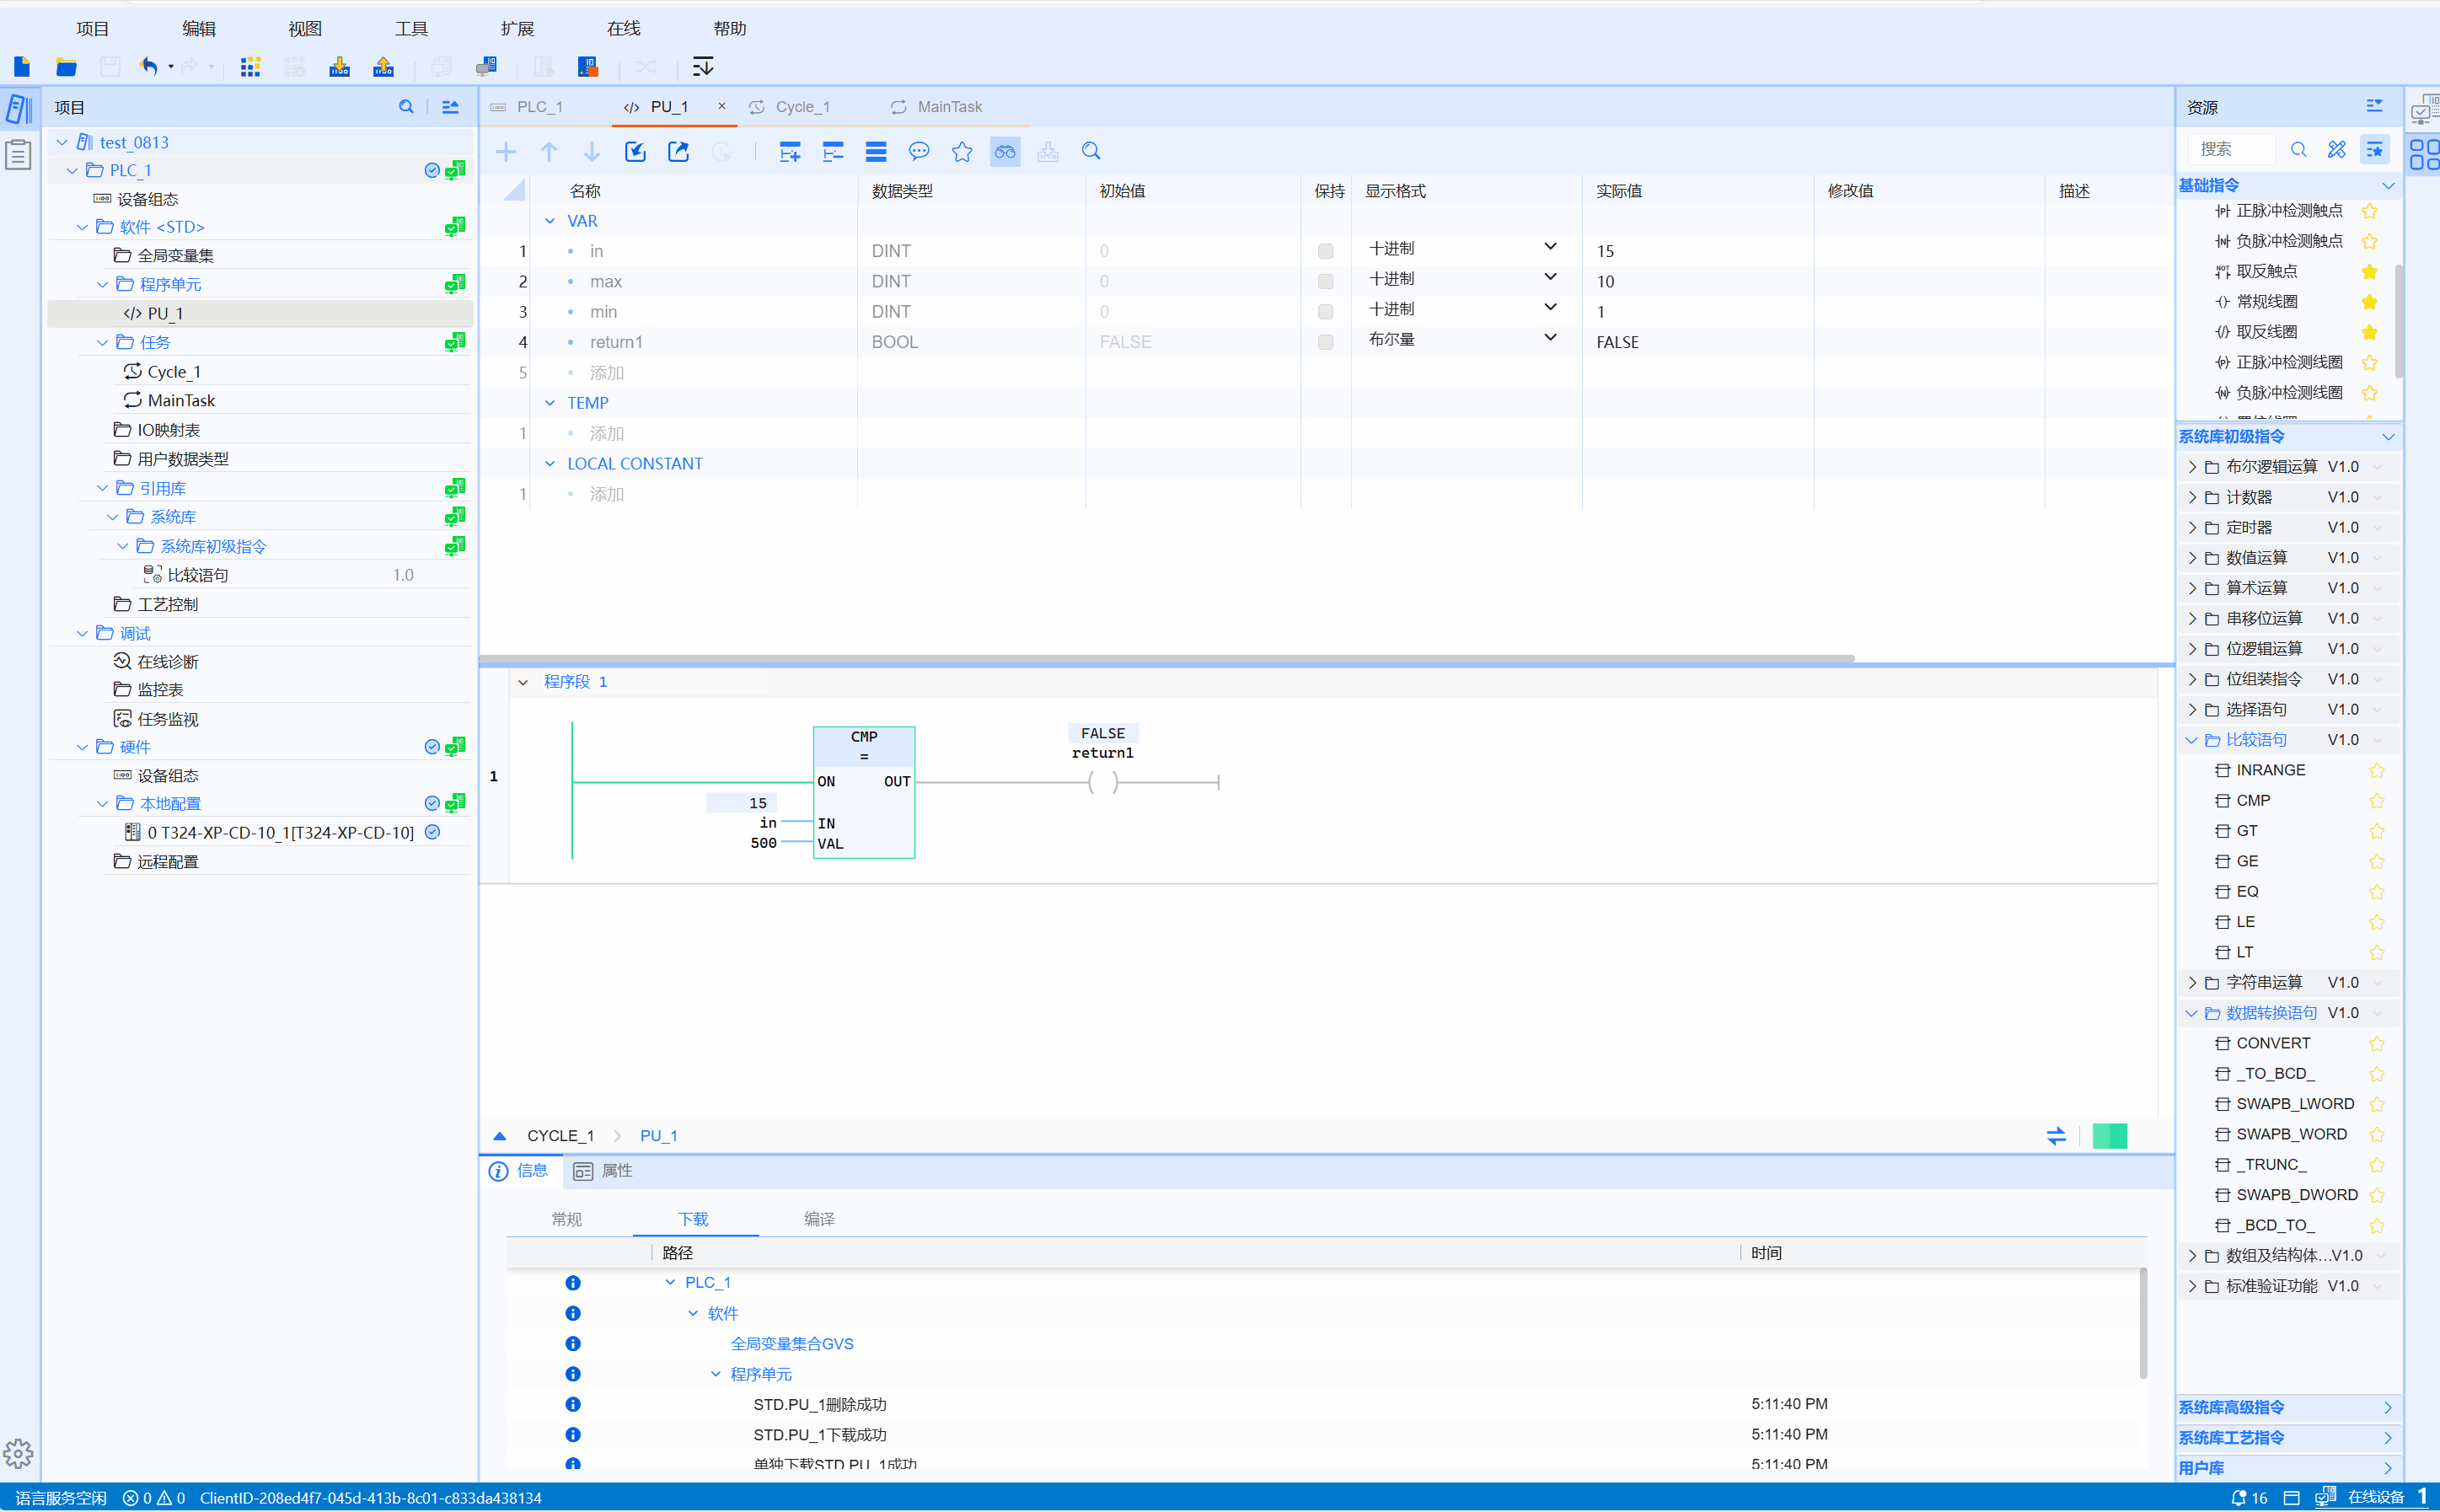Screen dimensions: 2440x1512
Task: Toggle the retain checkbox for variable in
Action: [1325, 251]
